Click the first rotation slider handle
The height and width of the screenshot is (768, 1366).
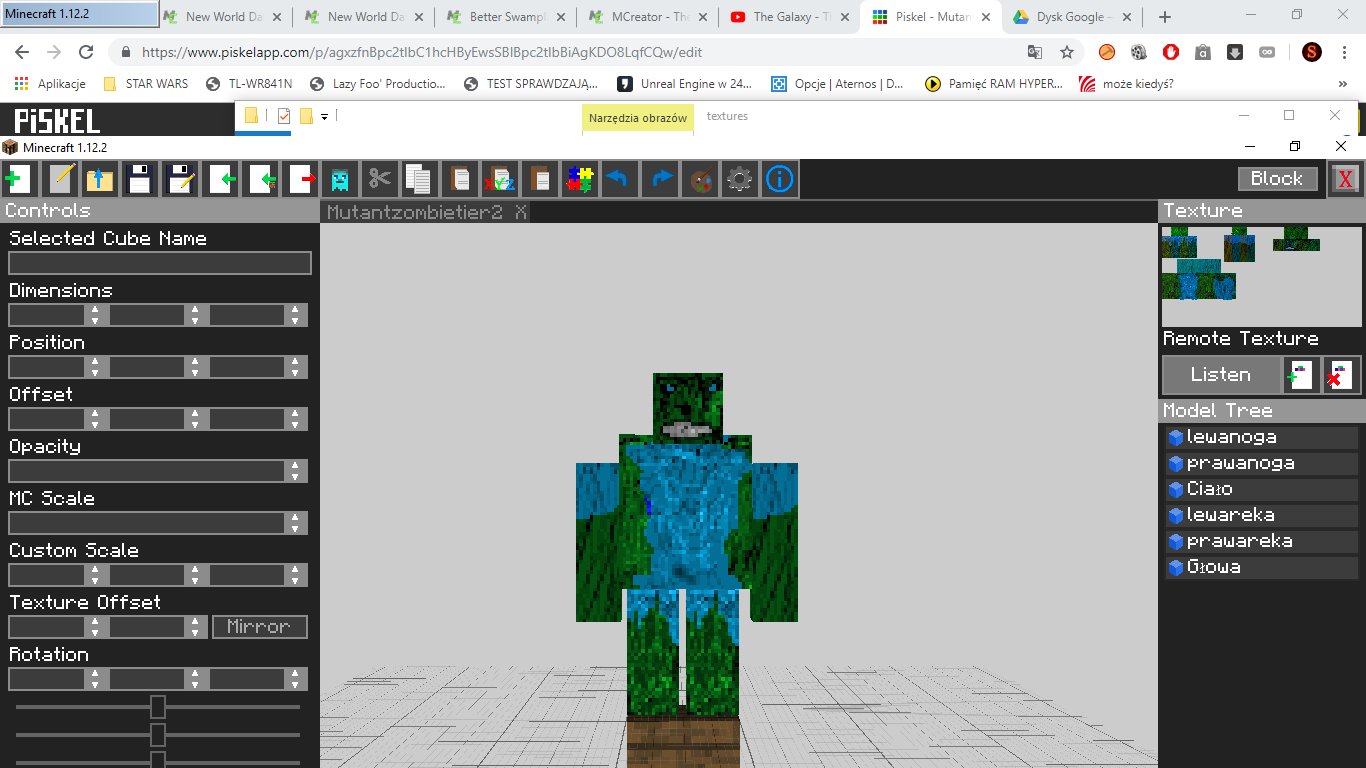[x=157, y=707]
